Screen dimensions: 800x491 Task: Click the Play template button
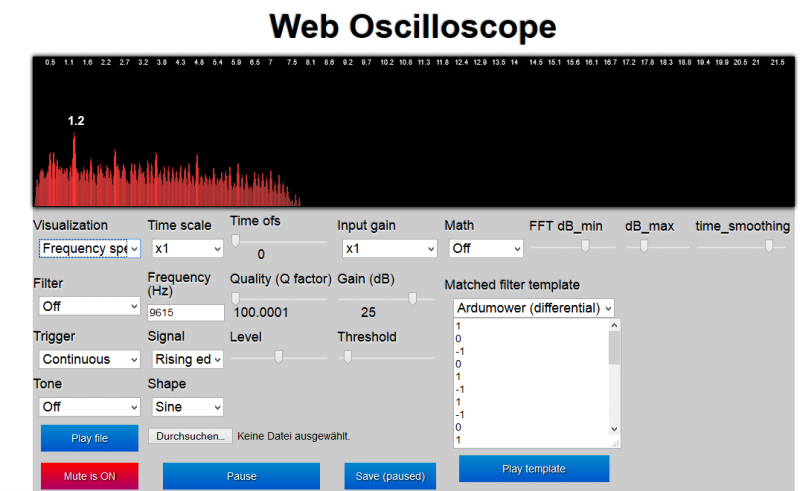coord(534,469)
